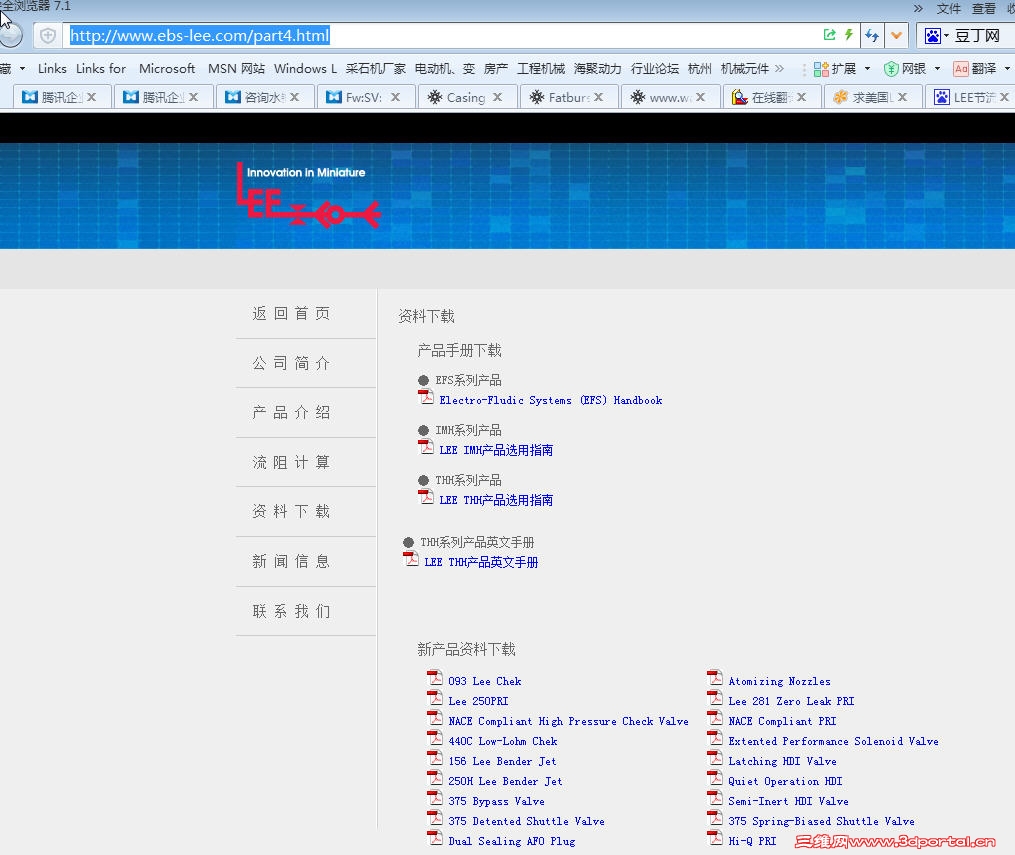Screen dimensions: 1015x855
Task: Click the back navigation button
Action: pos(9,35)
